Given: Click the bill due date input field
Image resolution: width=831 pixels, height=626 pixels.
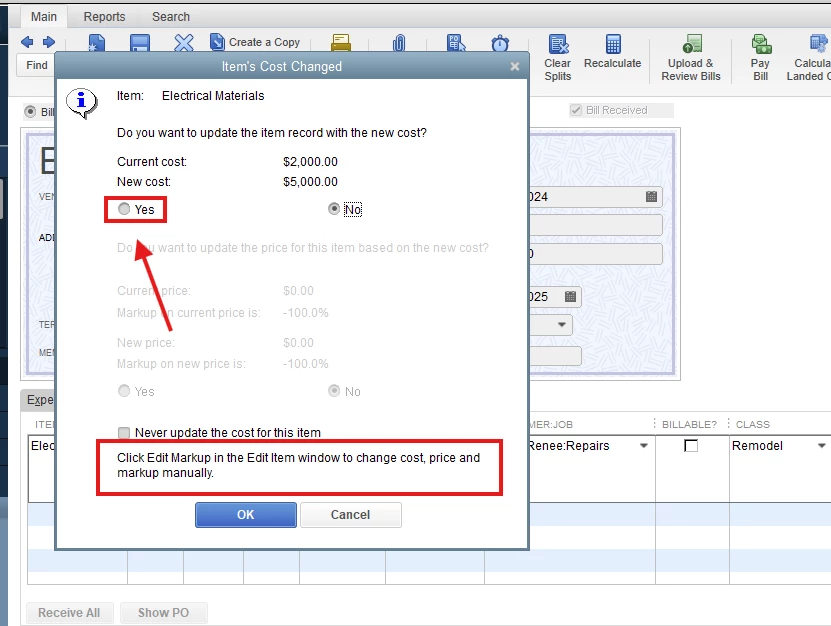Looking at the screenshot, I should tap(555, 296).
